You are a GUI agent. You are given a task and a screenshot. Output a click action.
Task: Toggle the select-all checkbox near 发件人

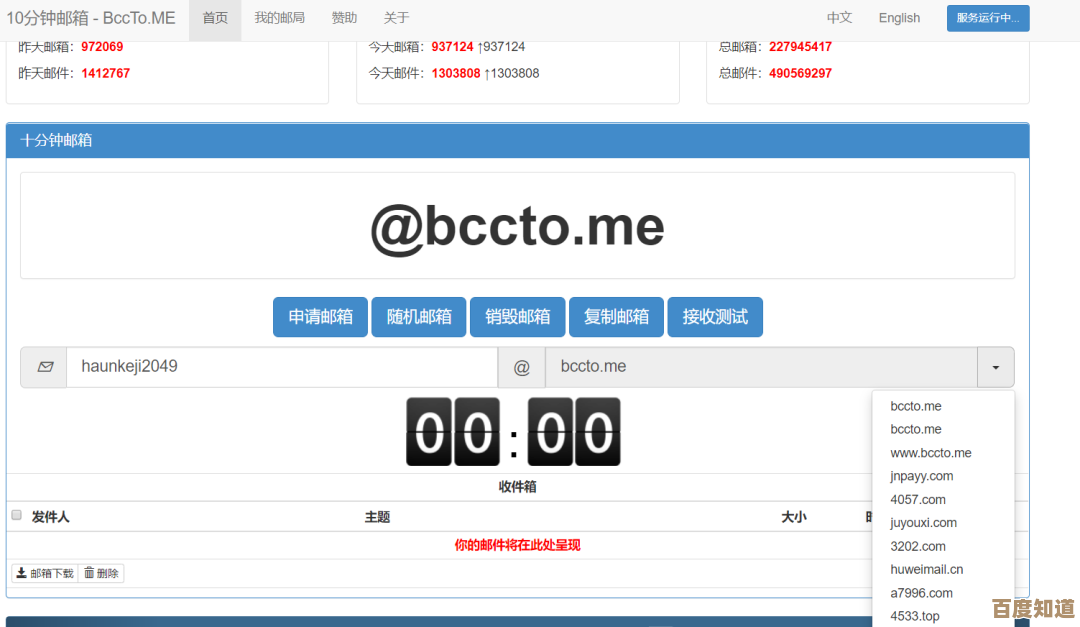pos(16,515)
